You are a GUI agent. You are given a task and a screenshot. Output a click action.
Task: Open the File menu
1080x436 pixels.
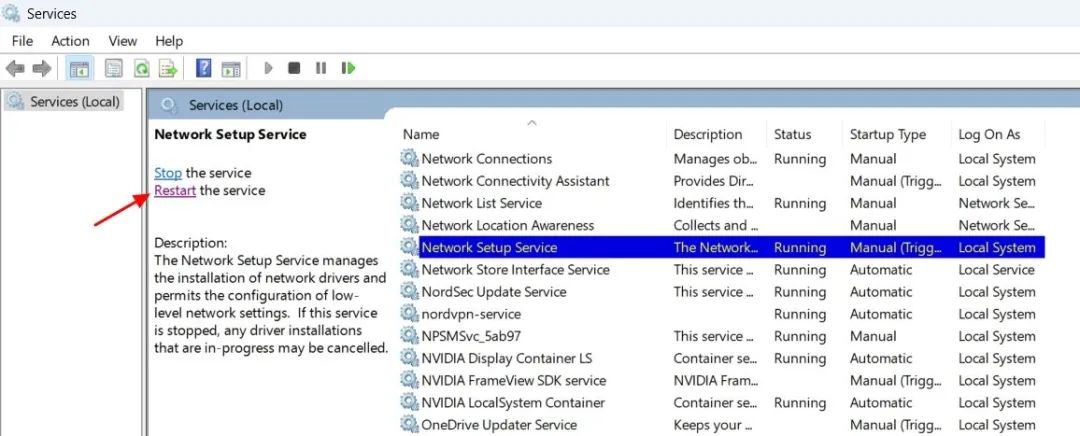tap(22, 41)
